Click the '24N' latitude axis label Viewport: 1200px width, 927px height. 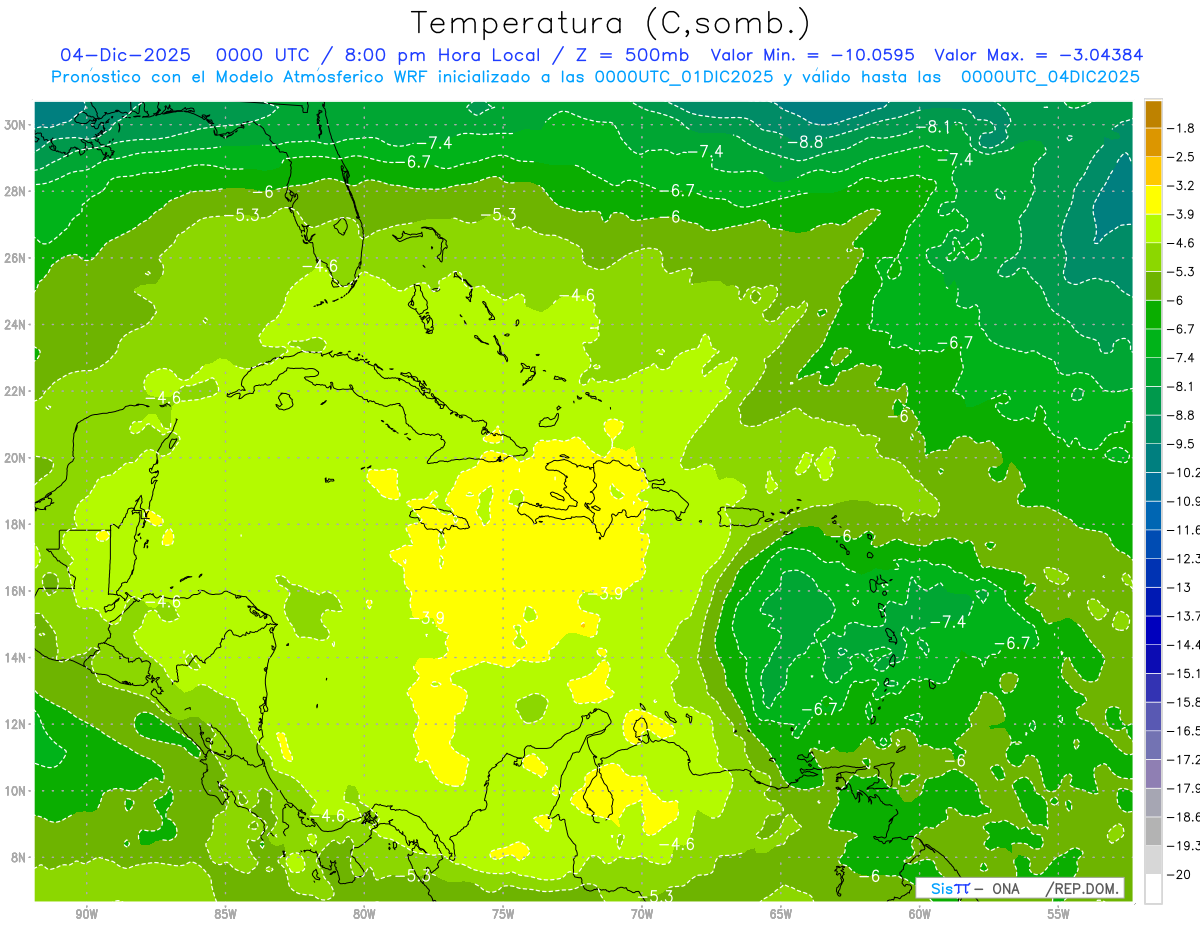16,324
